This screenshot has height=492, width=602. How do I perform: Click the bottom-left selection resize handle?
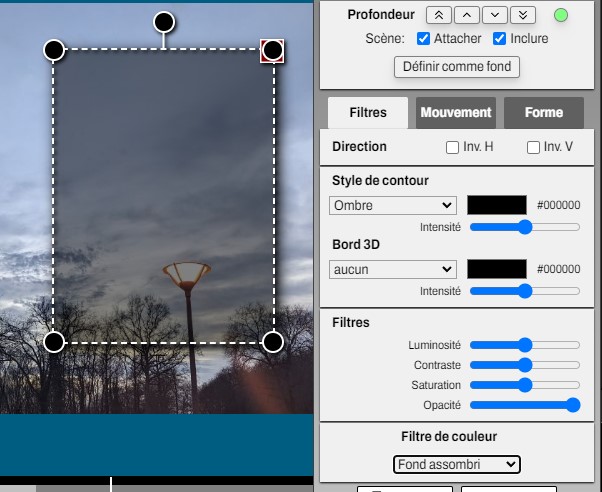(x=54, y=342)
